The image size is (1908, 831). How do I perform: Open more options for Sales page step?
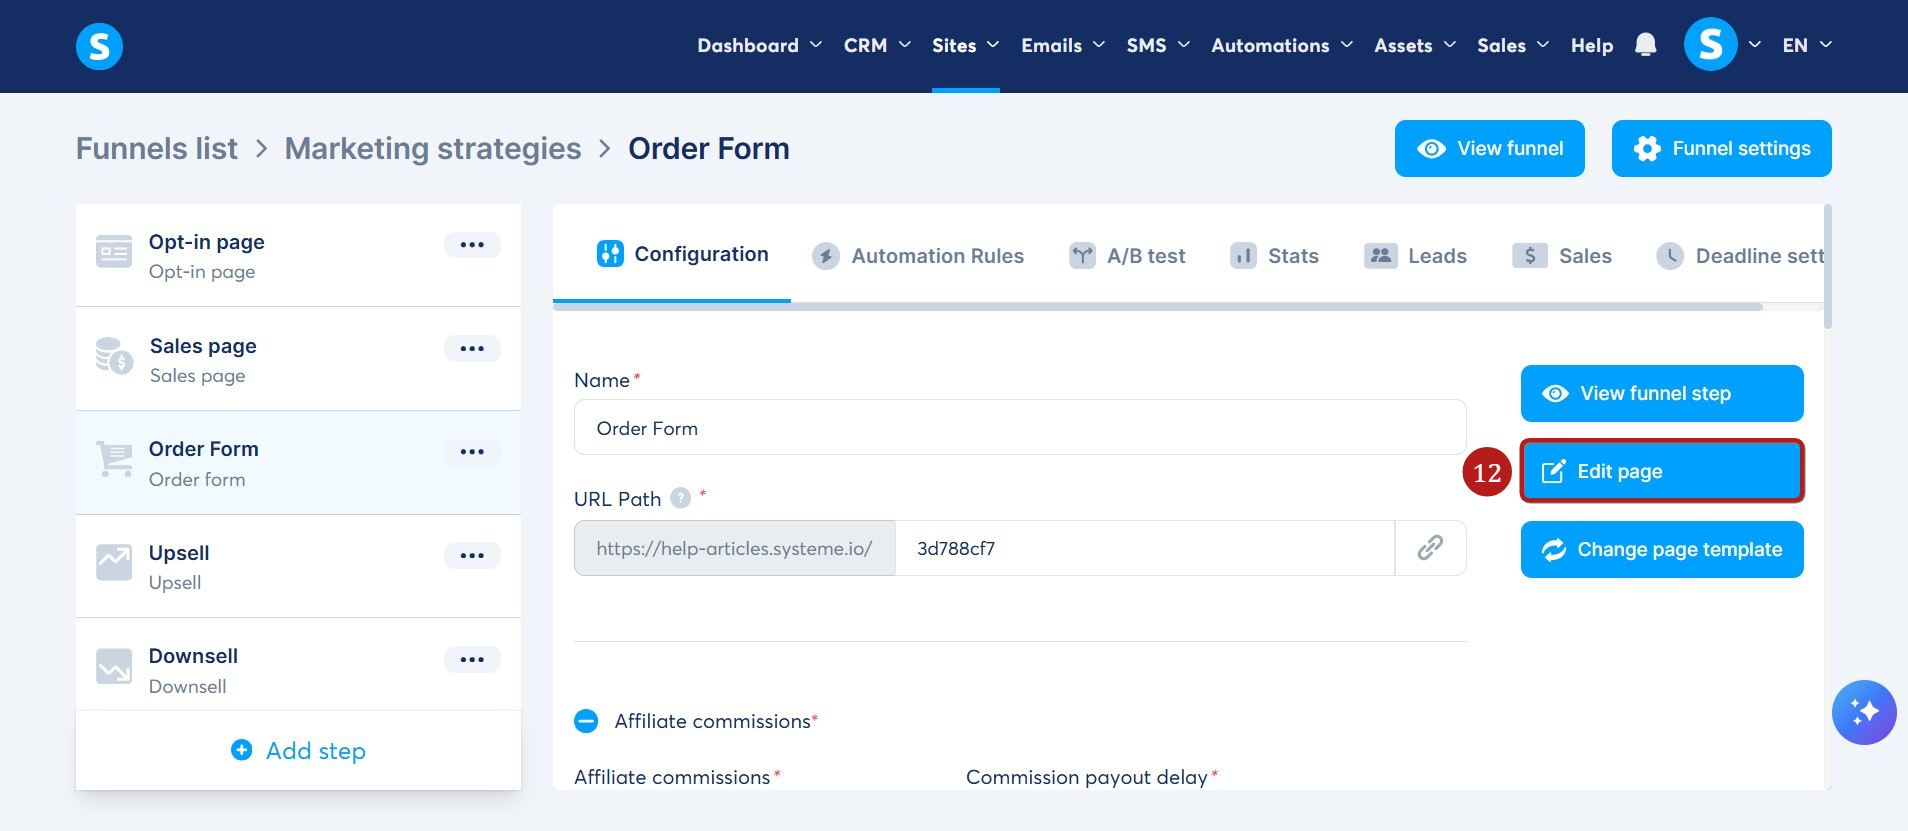472,349
